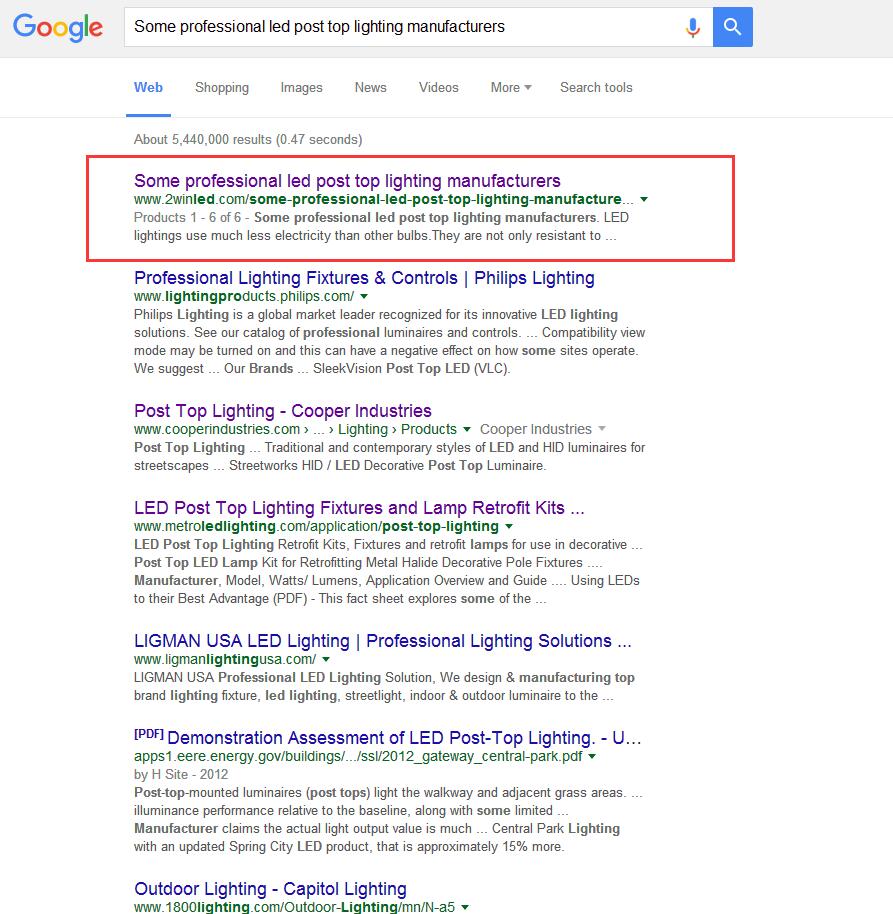Expand the dropdown arrow beside the apps1.eere.energy.gov URL

point(592,757)
